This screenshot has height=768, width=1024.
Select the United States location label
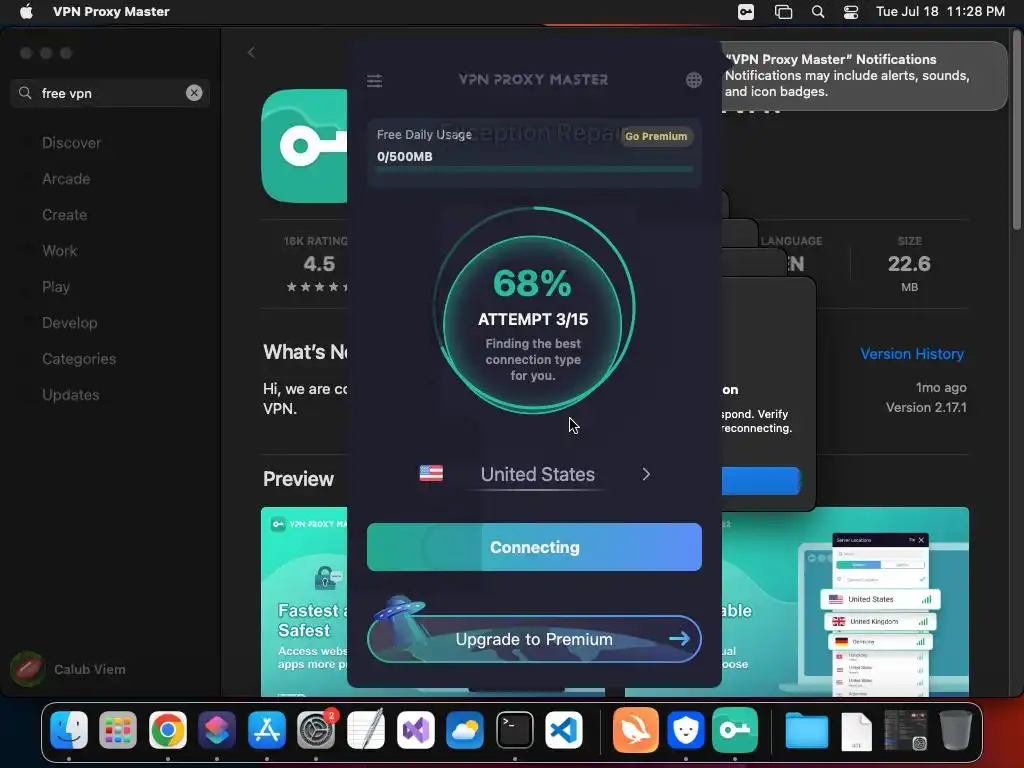[537, 474]
